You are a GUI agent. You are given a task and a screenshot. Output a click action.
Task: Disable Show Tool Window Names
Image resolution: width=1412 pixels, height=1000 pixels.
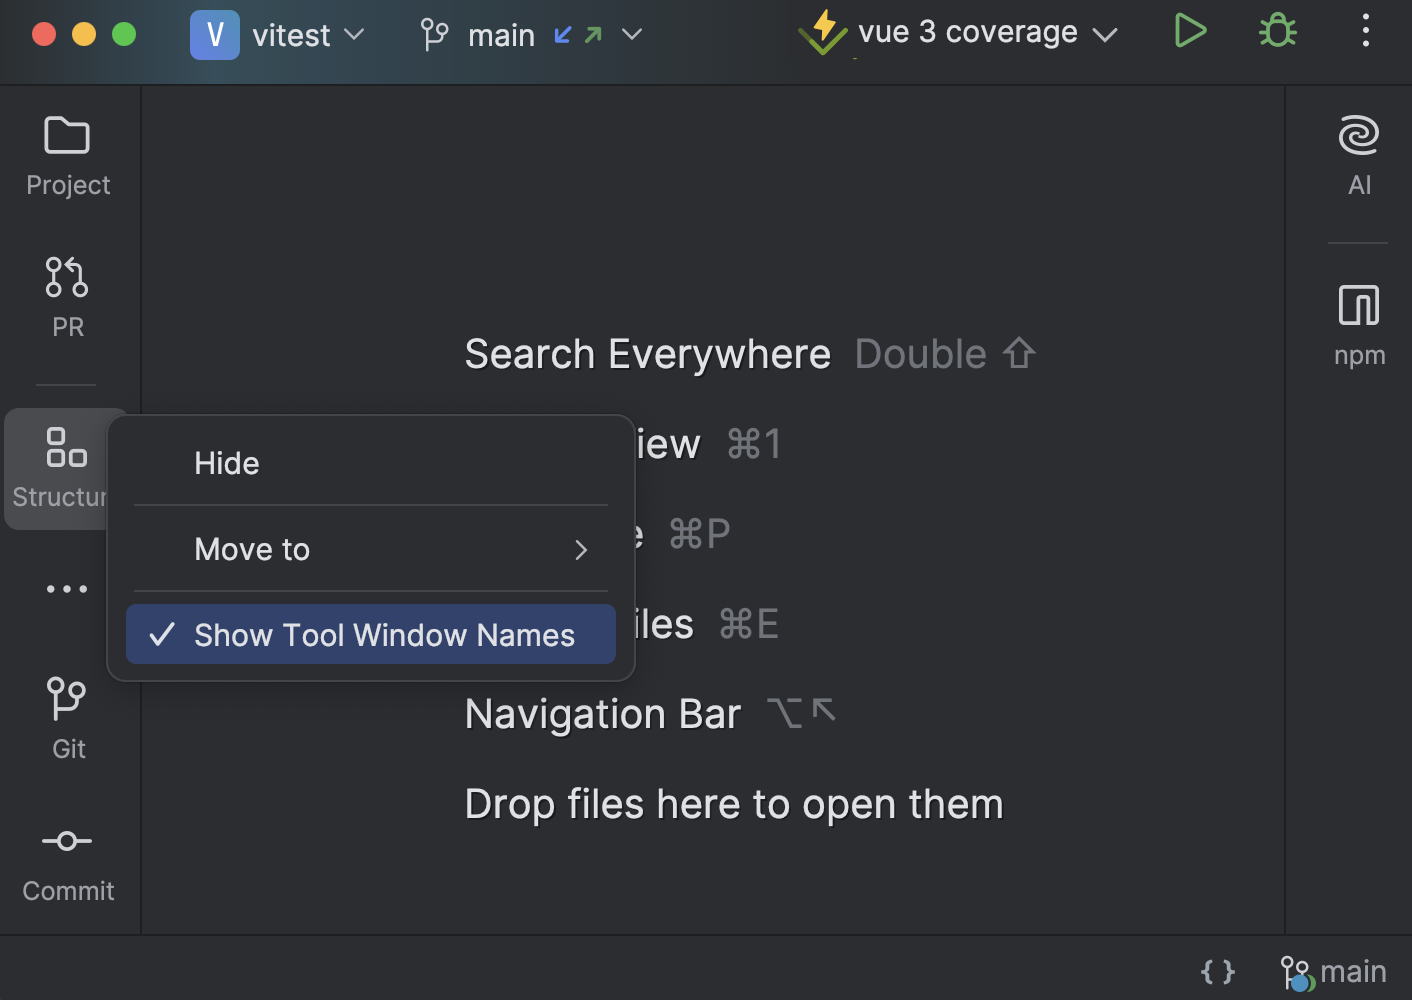[x=370, y=634]
